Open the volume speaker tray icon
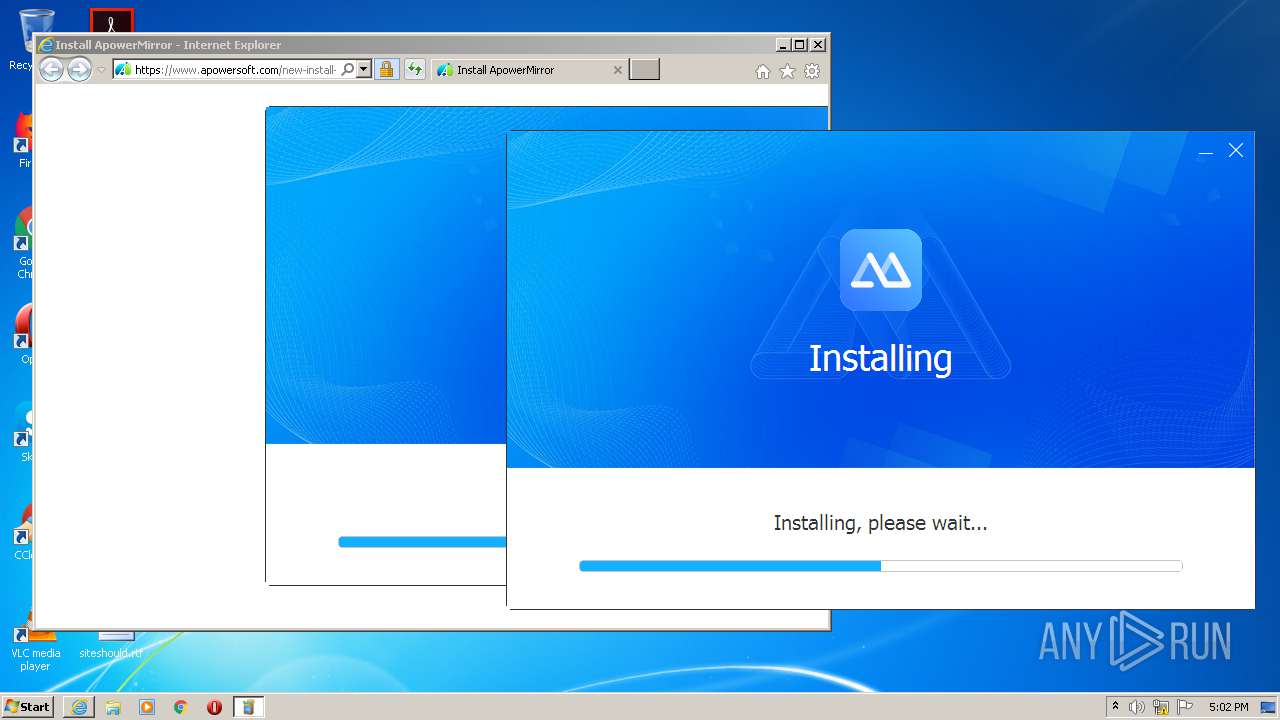The image size is (1280, 720). [x=1137, y=707]
